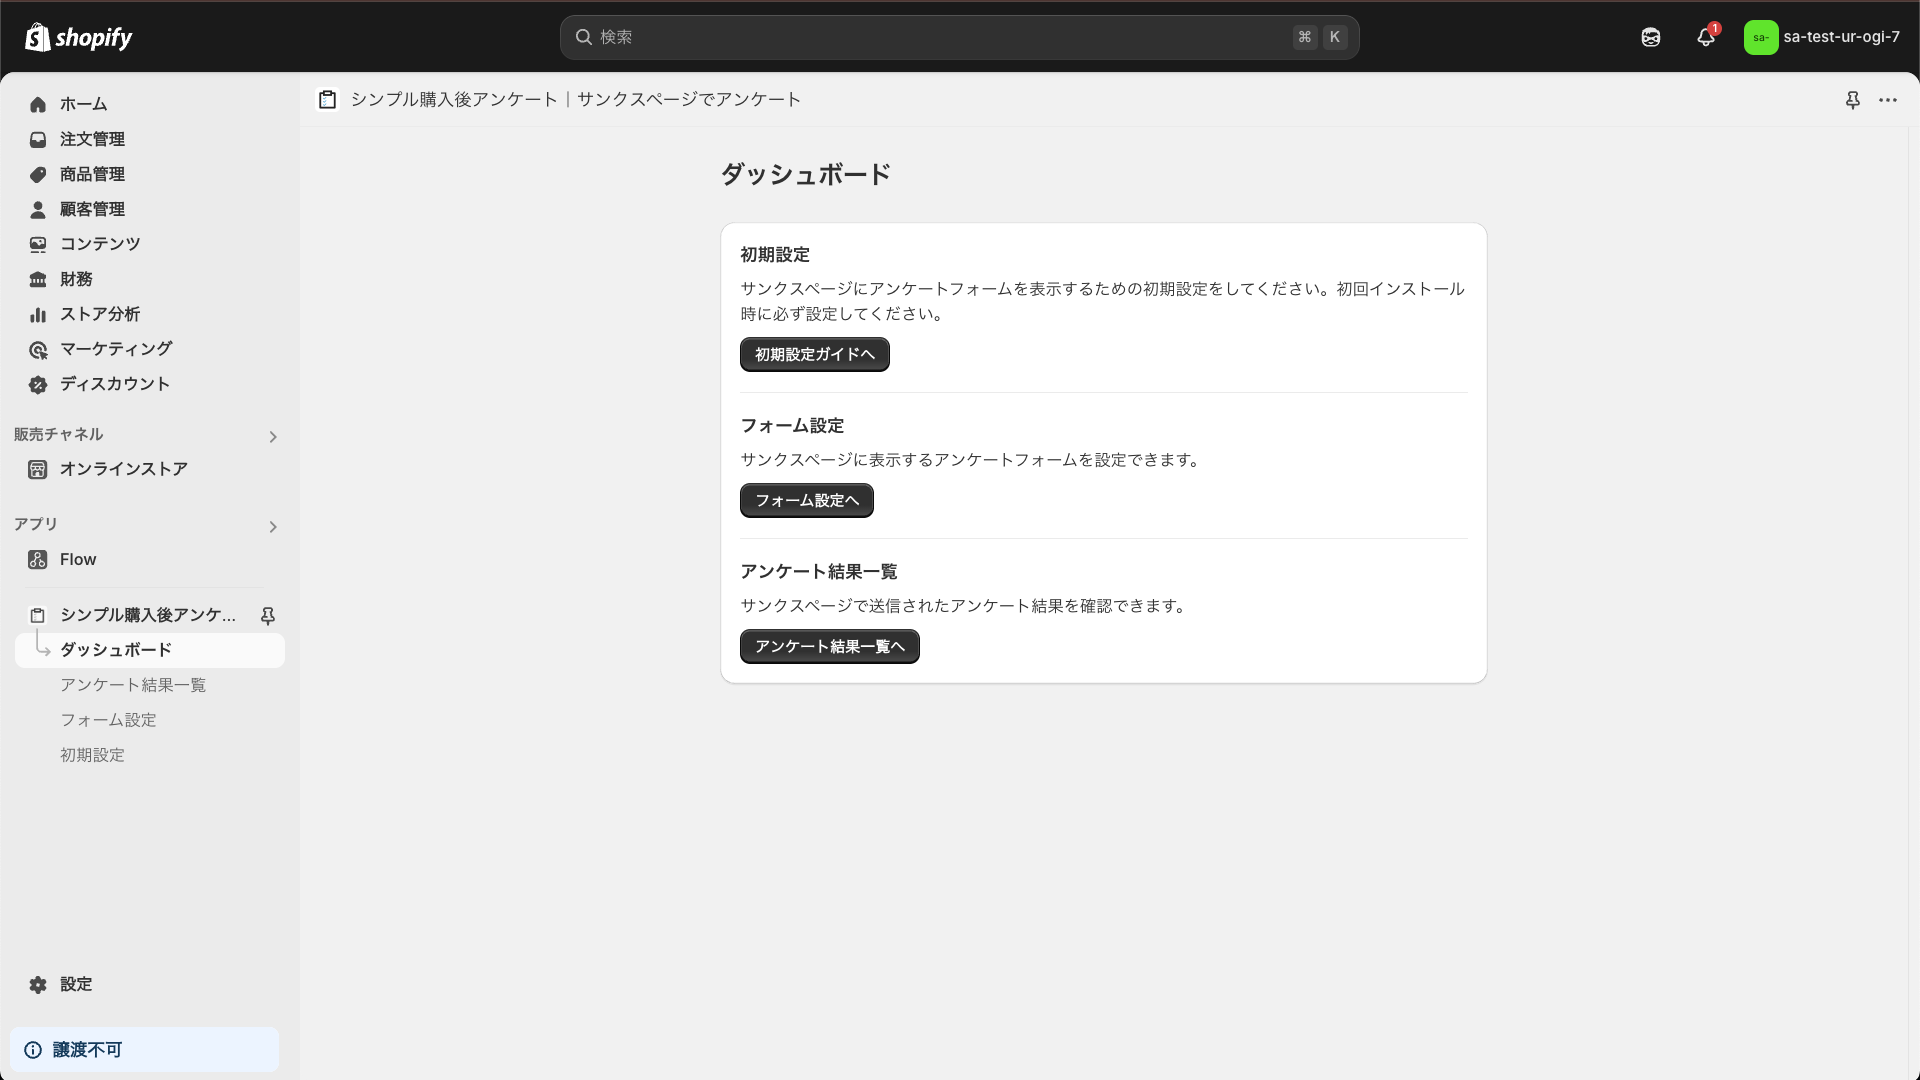Click the green sa- store avatar

(1762, 37)
